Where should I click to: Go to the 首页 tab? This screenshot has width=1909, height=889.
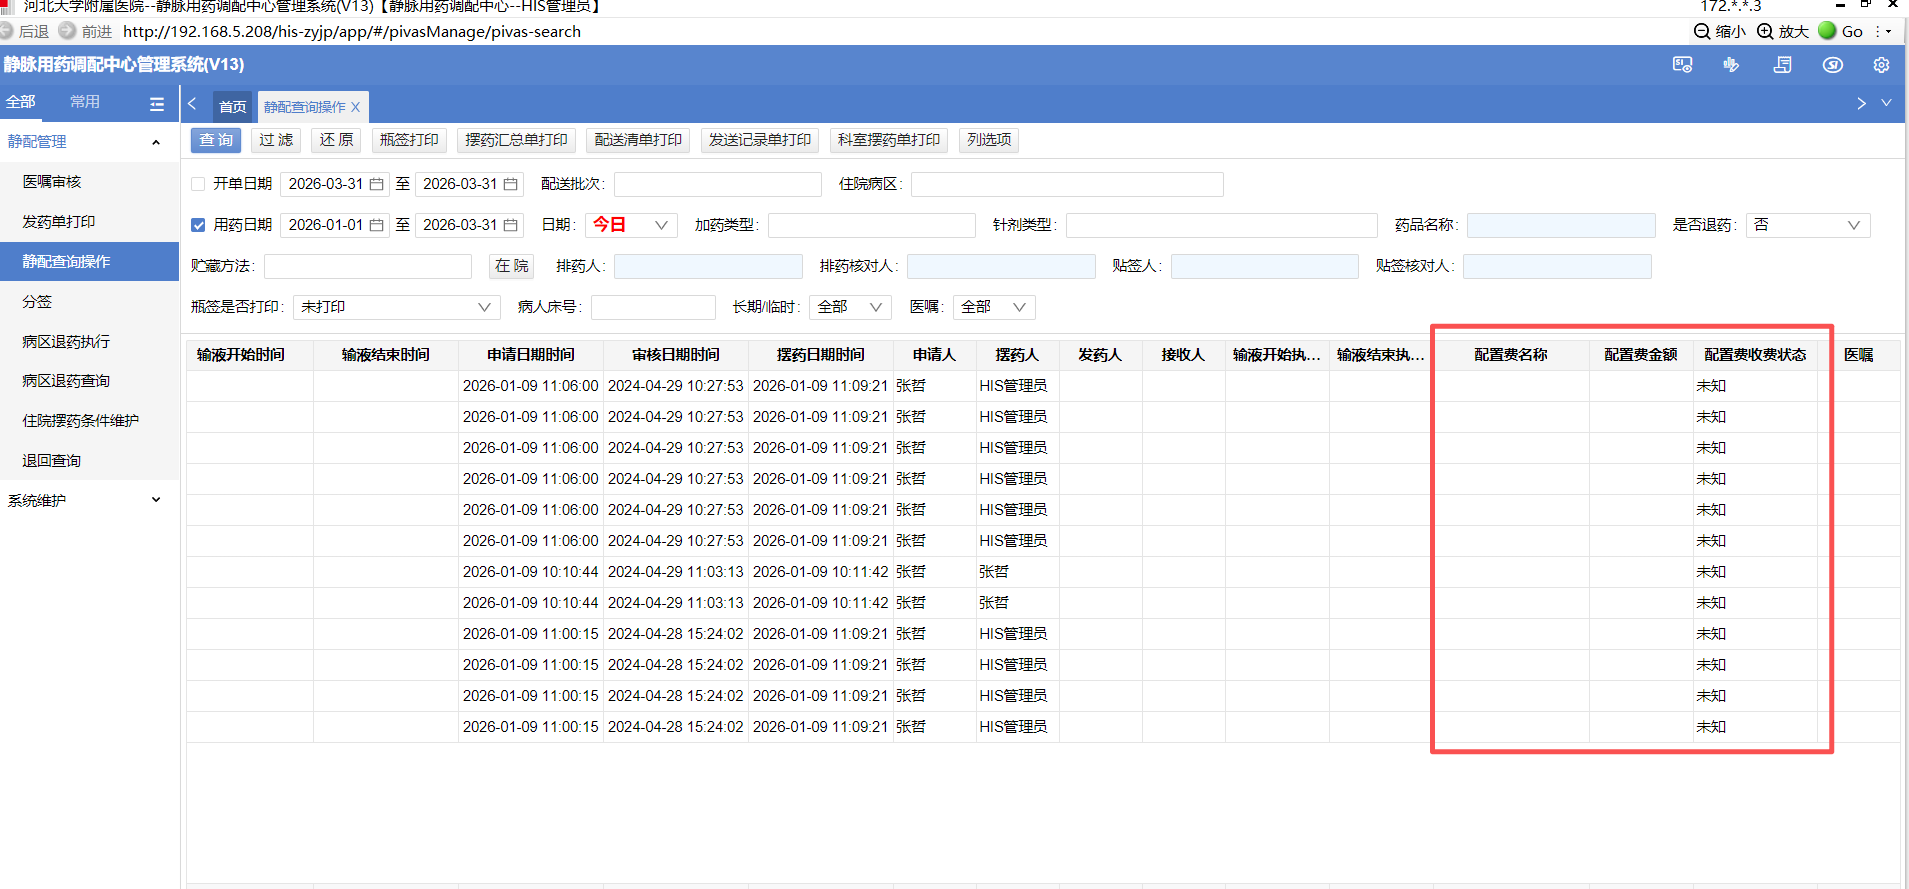(x=233, y=107)
